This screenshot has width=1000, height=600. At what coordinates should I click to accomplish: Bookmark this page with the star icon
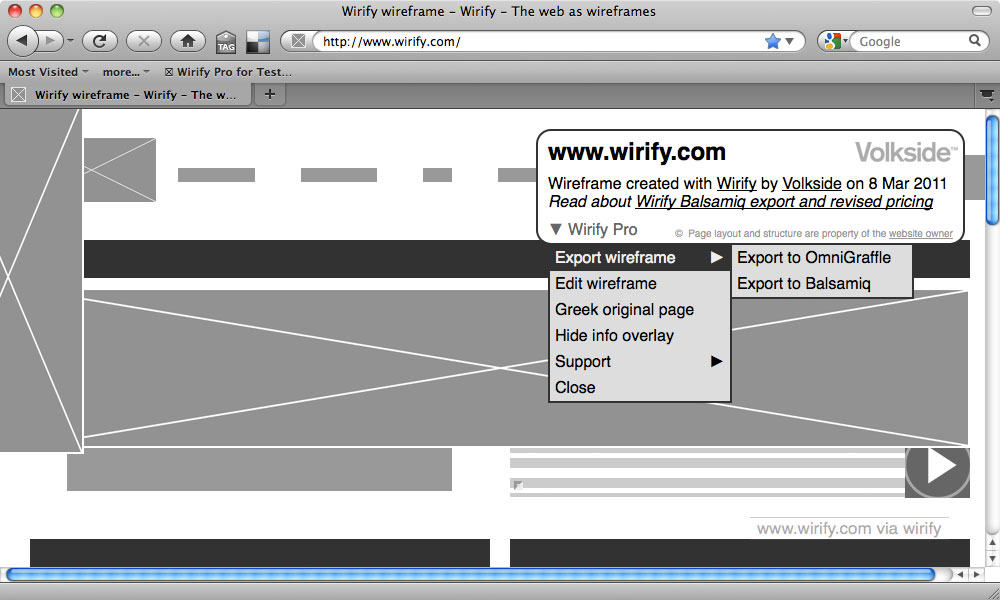(x=772, y=41)
